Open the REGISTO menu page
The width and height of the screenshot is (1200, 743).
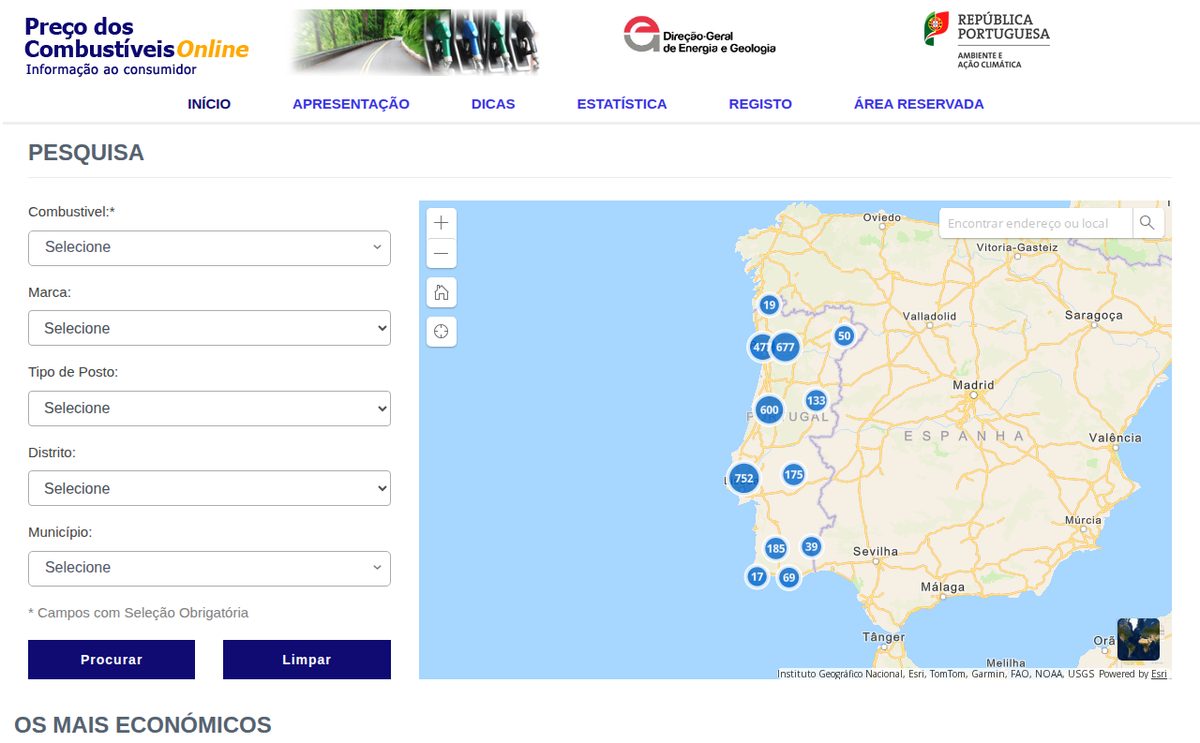760,104
